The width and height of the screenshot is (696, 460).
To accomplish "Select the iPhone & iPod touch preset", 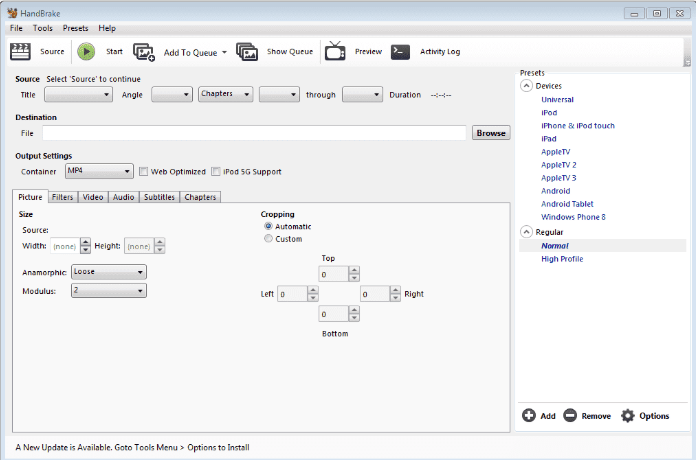I will coord(578,126).
